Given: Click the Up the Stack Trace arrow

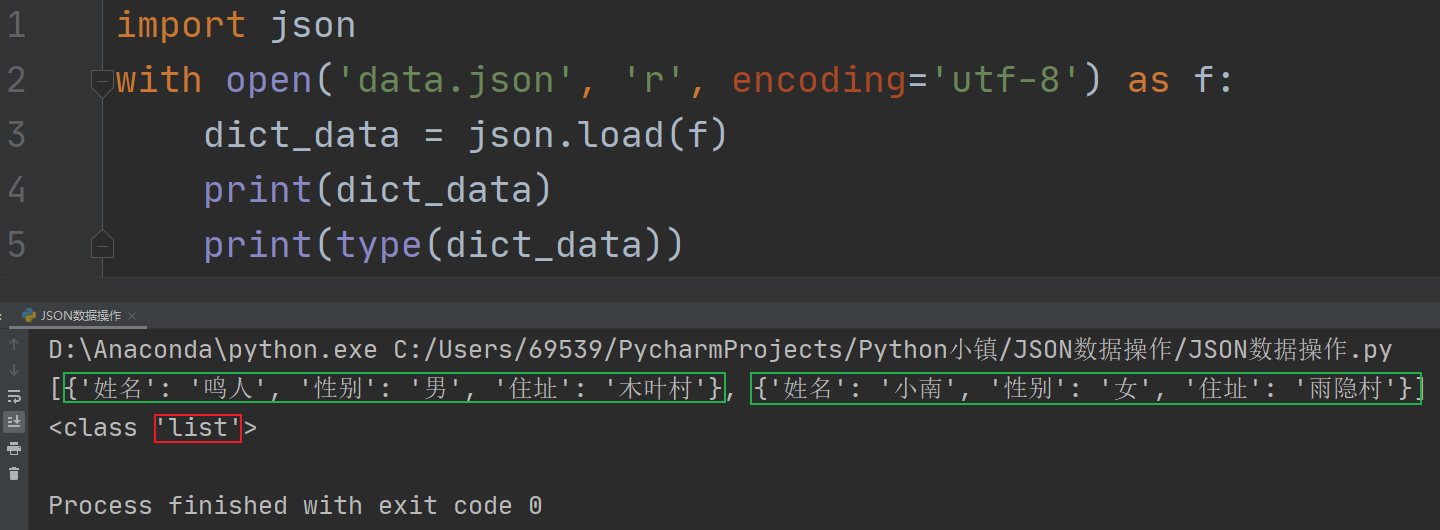Looking at the screenshot, I should pos(14,345).
